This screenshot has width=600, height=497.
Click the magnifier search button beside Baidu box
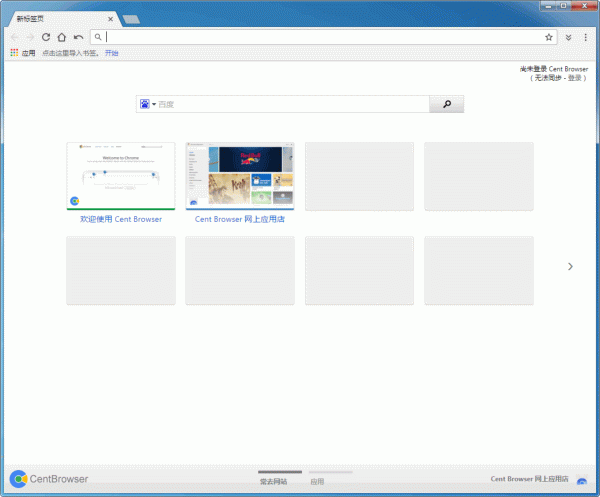click(446, 104)
